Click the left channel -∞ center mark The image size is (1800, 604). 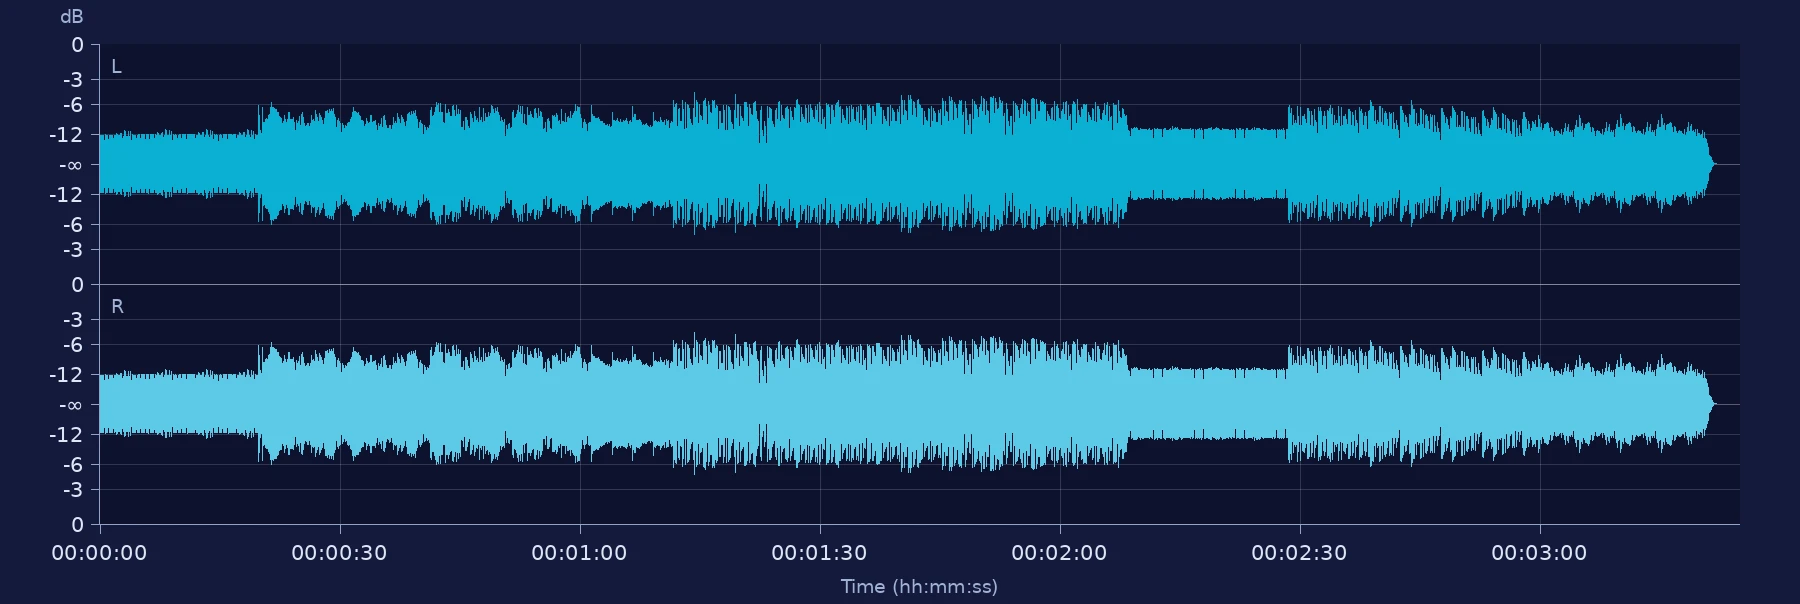point(71,165)
